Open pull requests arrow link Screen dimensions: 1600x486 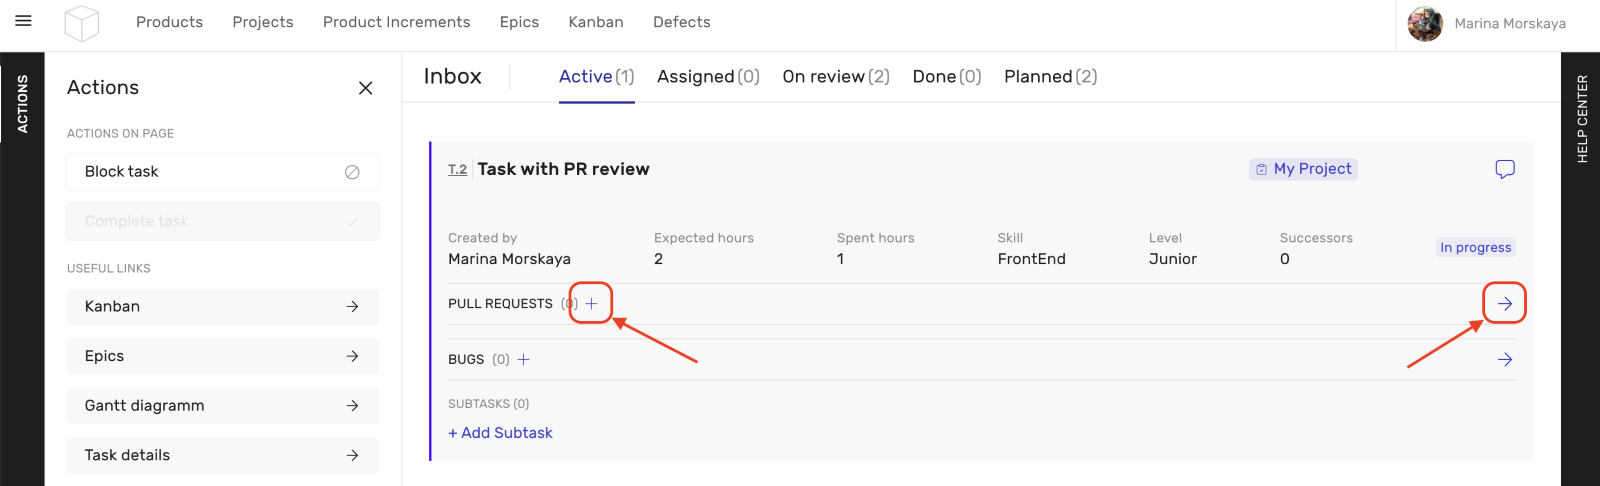1504,304
